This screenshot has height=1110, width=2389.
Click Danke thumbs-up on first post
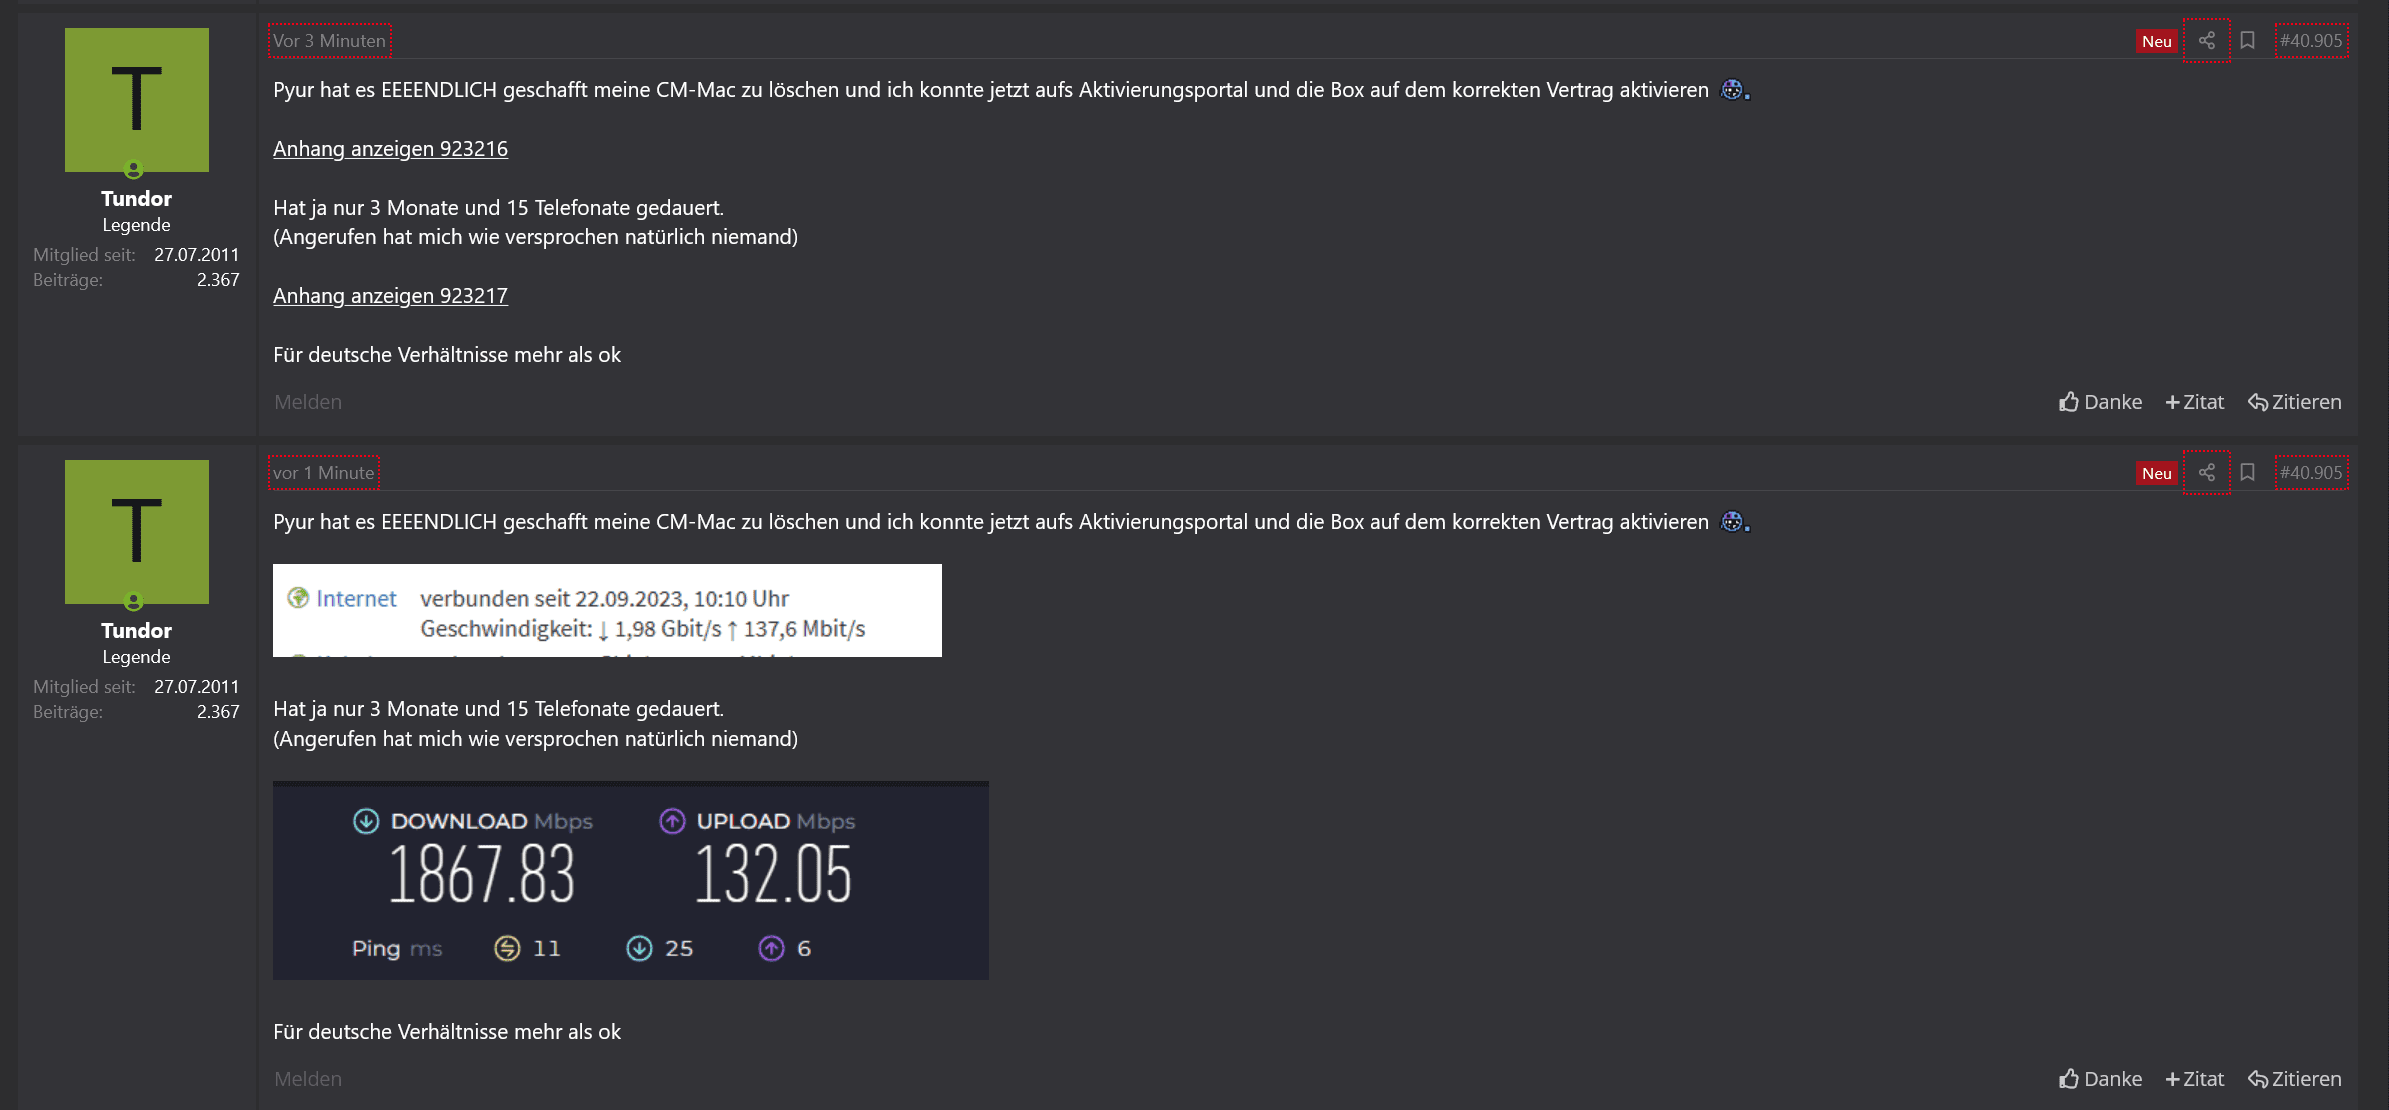(2100, 402)
